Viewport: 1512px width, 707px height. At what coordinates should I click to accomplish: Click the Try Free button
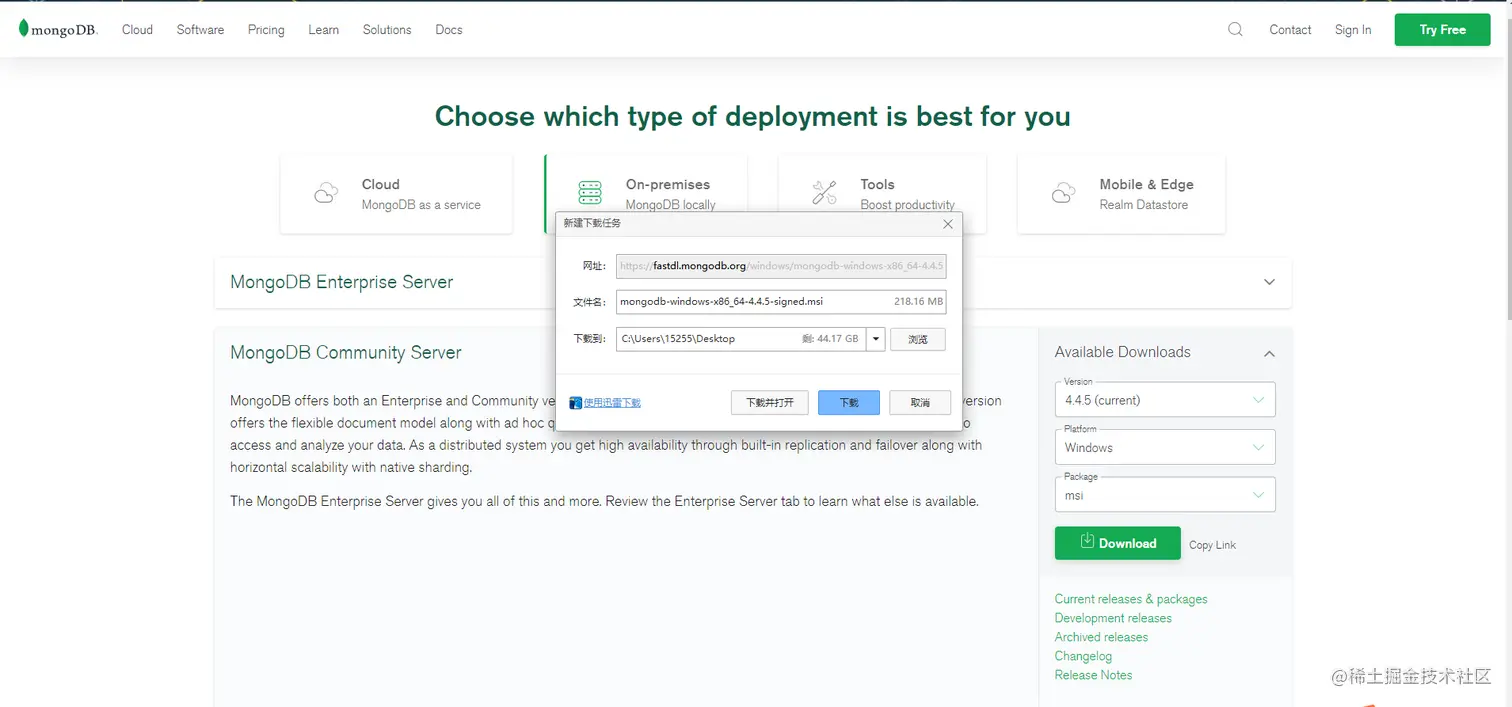[1442, 29]
